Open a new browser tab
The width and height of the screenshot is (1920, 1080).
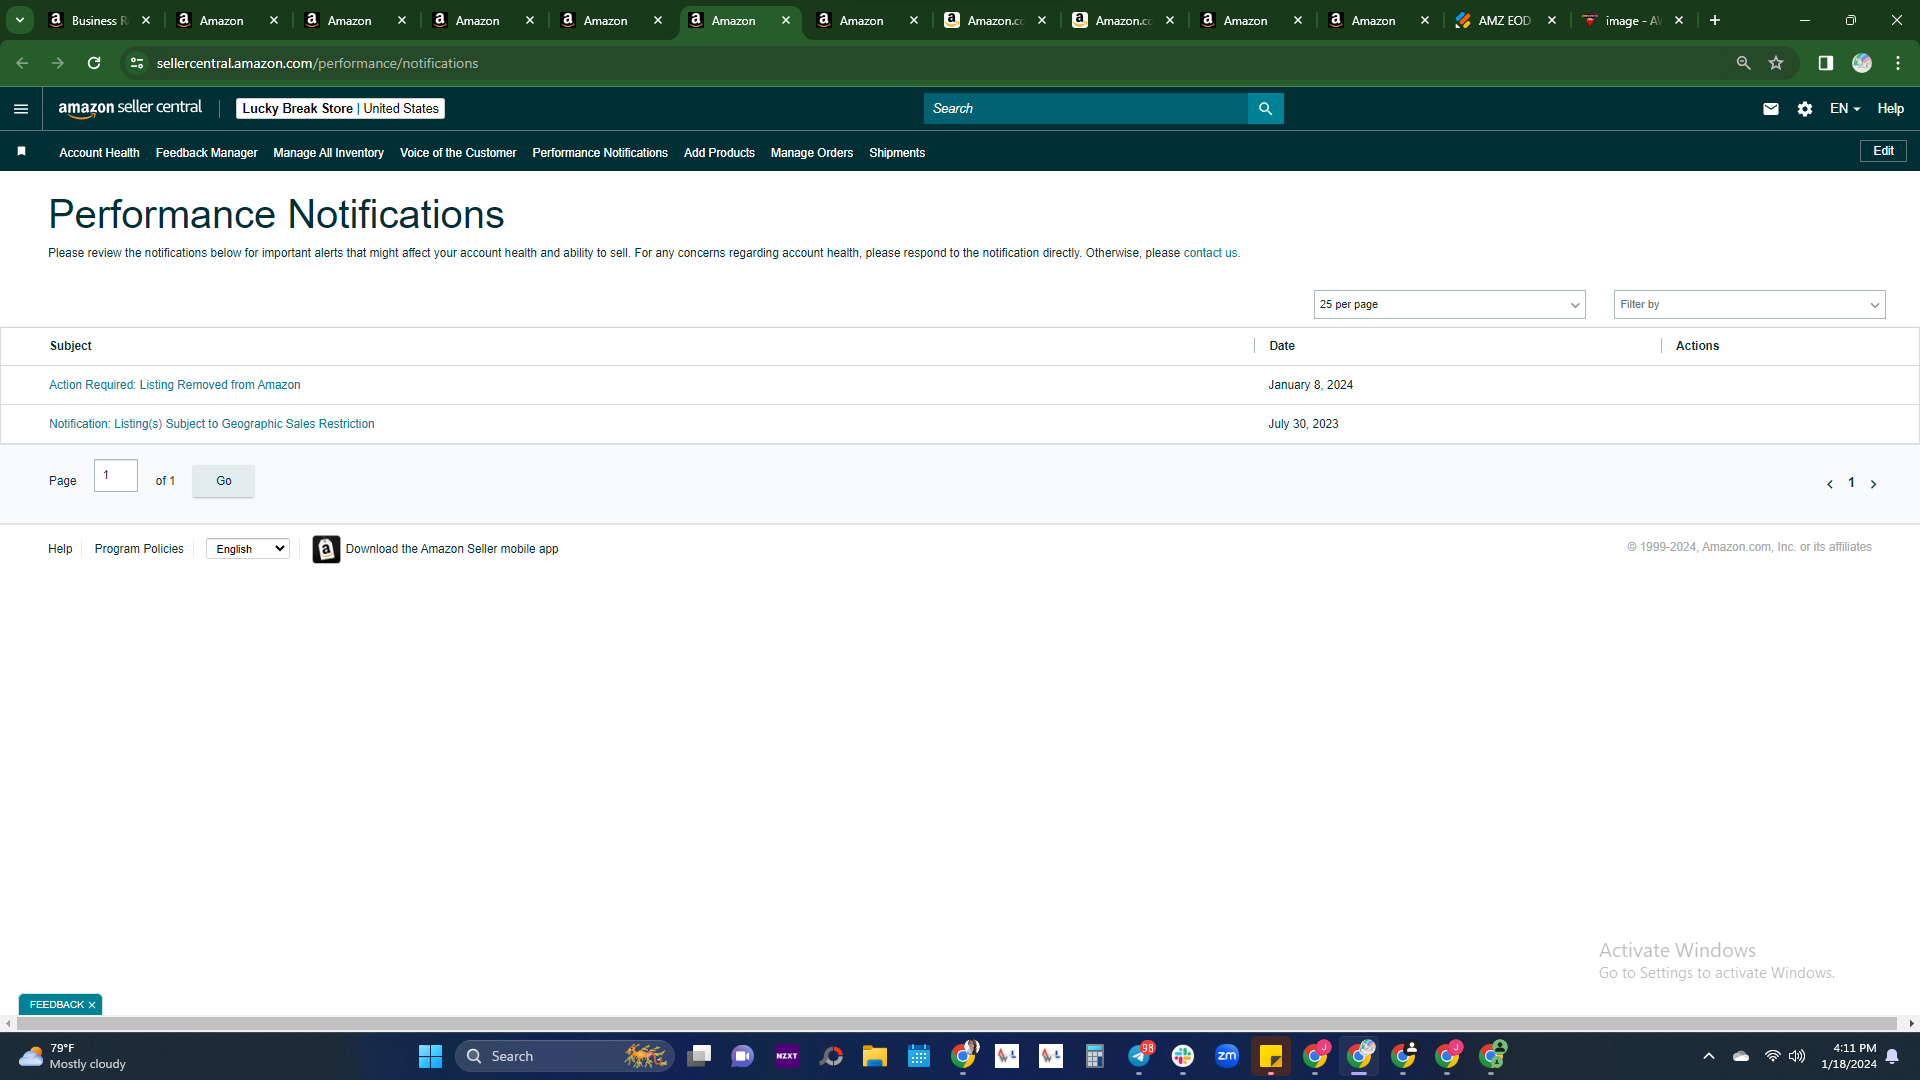(x=1715, y=20)
